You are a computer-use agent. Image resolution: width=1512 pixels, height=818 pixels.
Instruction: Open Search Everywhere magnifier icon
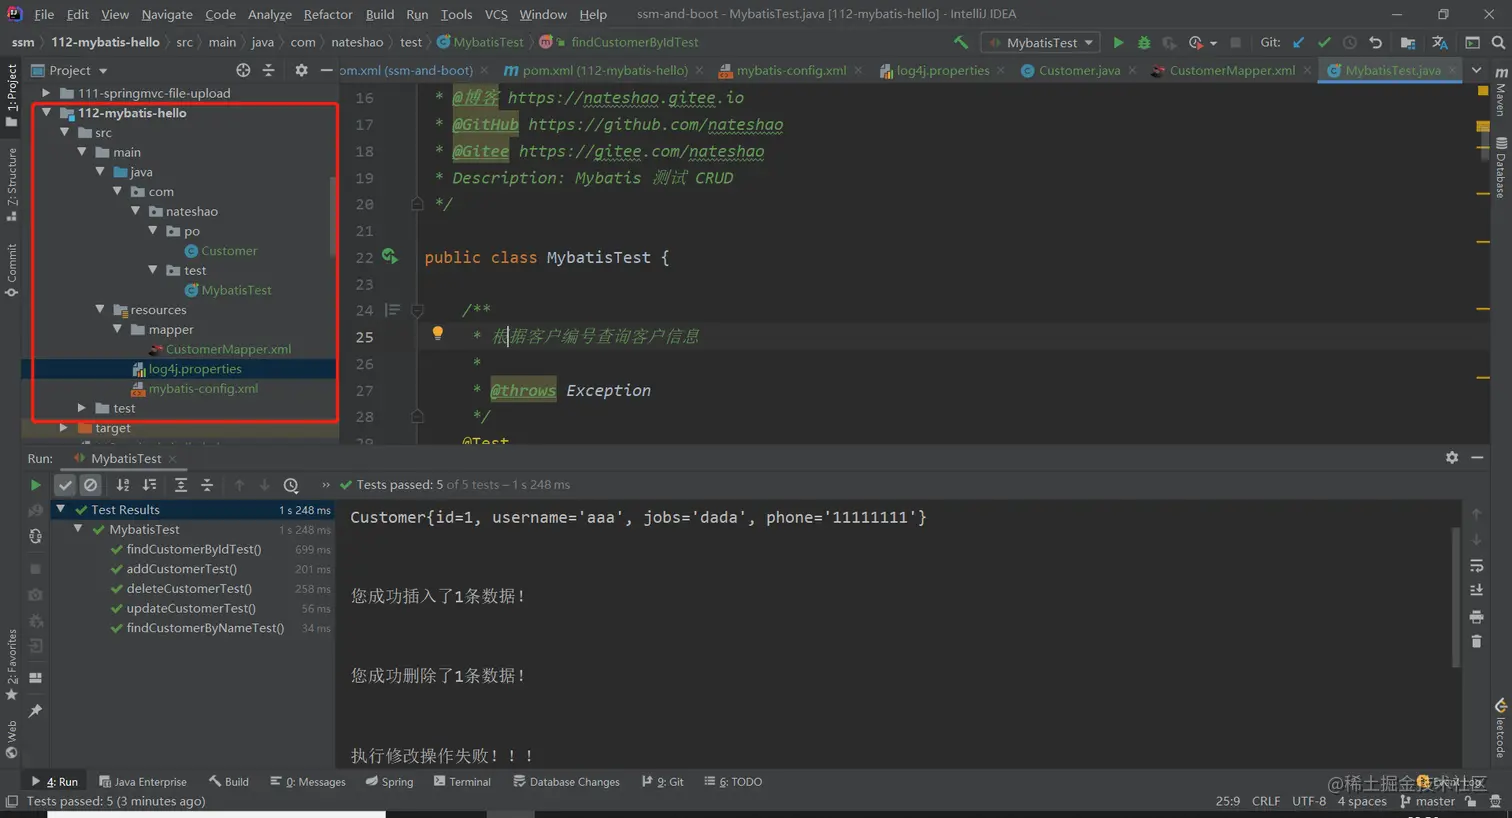[1498, 42]
